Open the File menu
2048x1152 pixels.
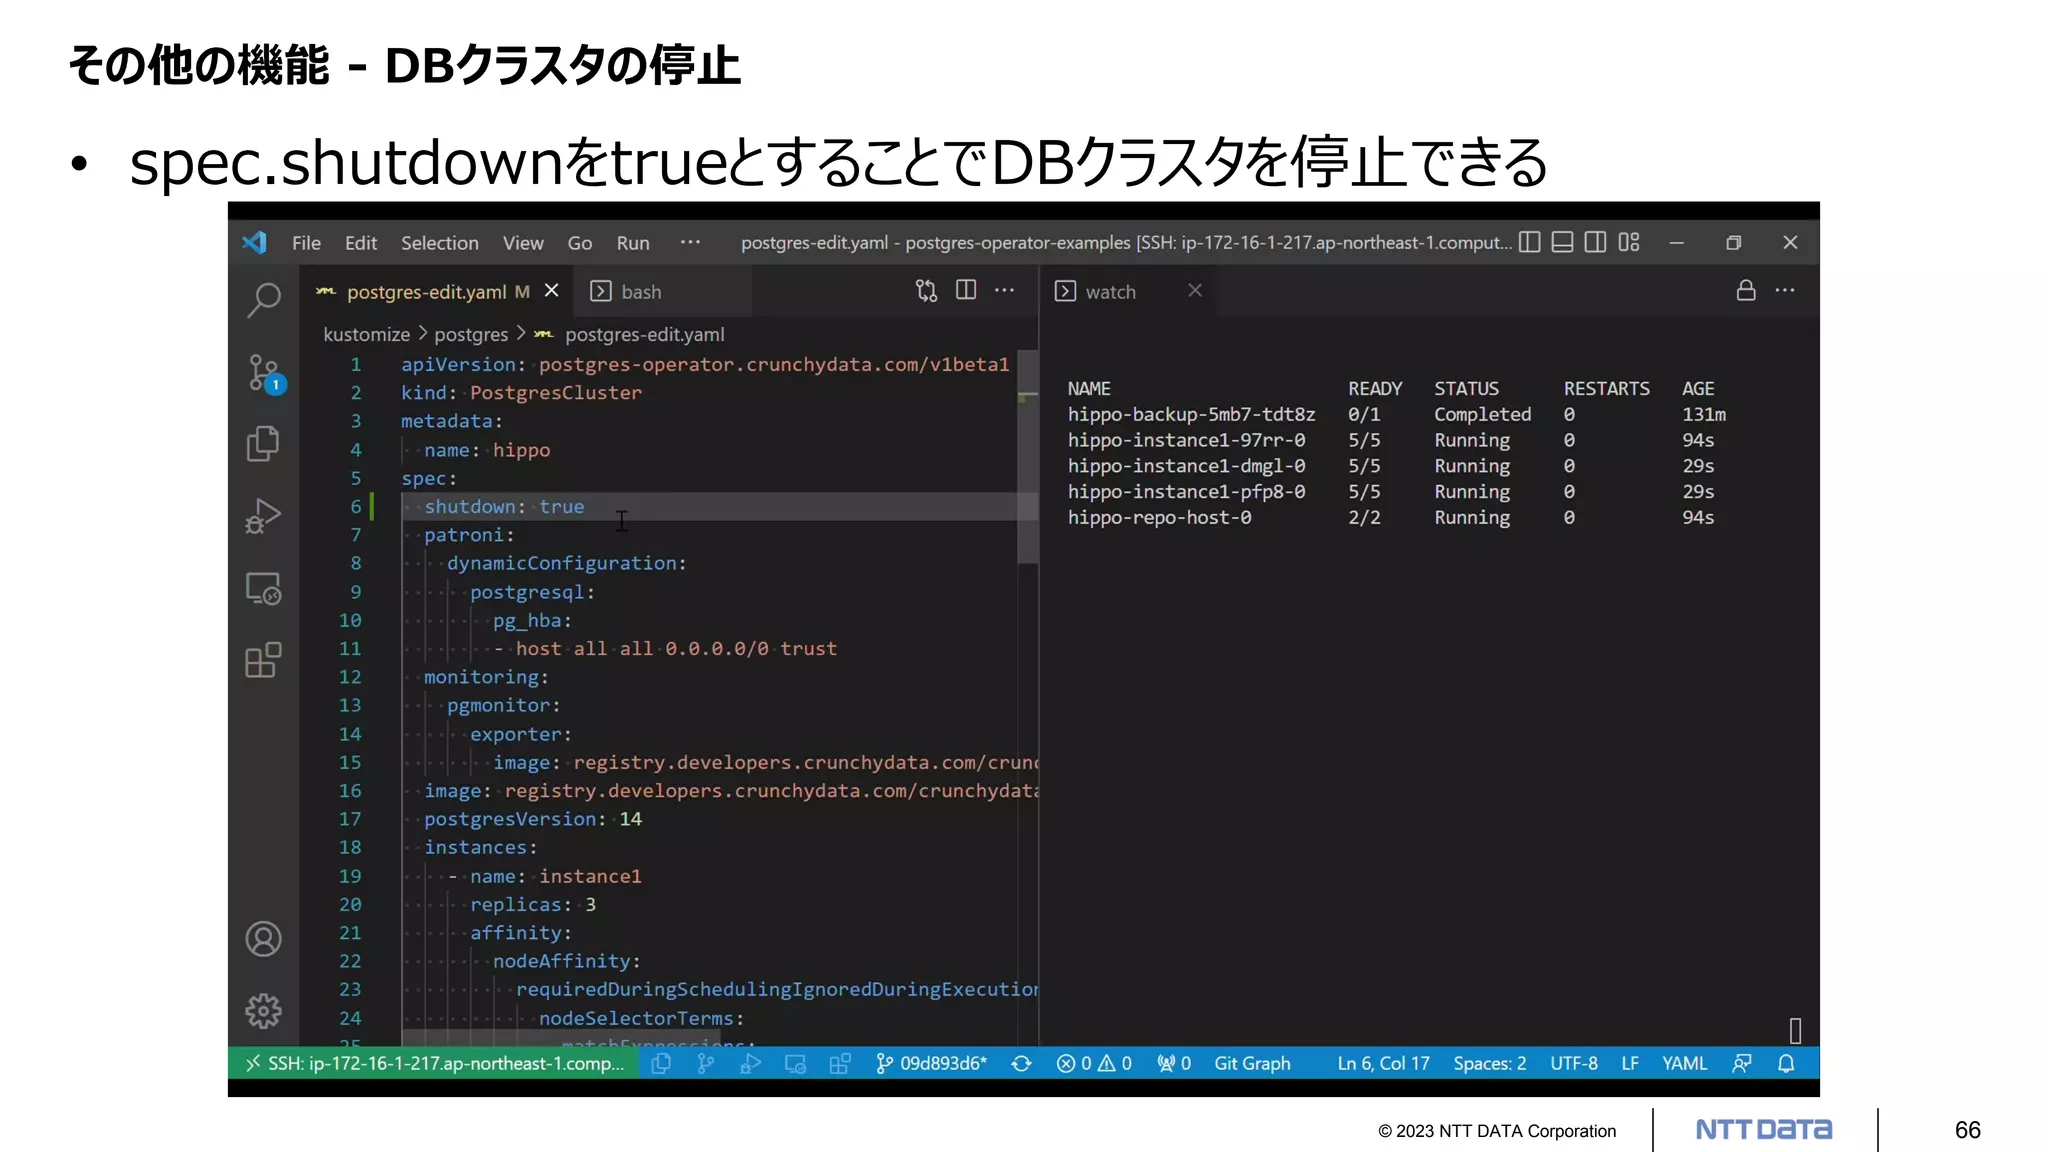(x=306, y=243)
